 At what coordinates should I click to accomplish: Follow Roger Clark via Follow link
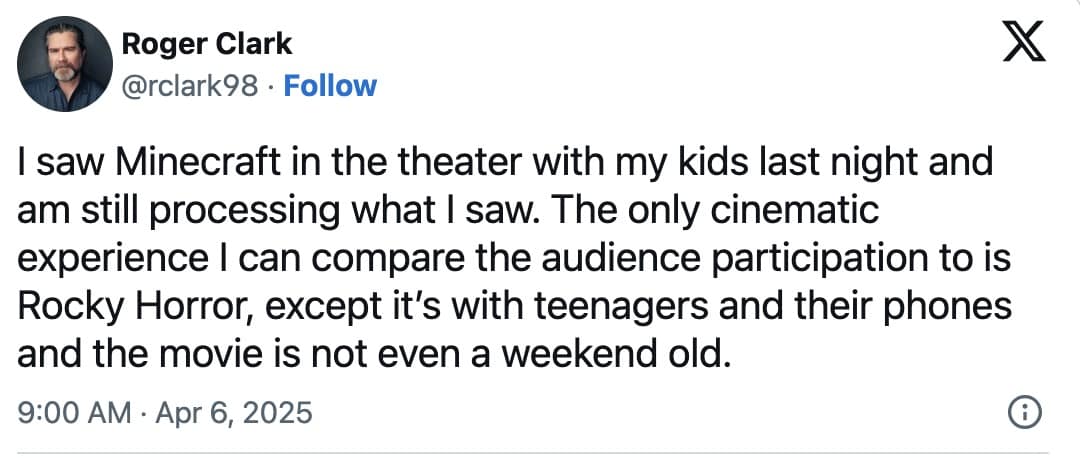point(330,86)
